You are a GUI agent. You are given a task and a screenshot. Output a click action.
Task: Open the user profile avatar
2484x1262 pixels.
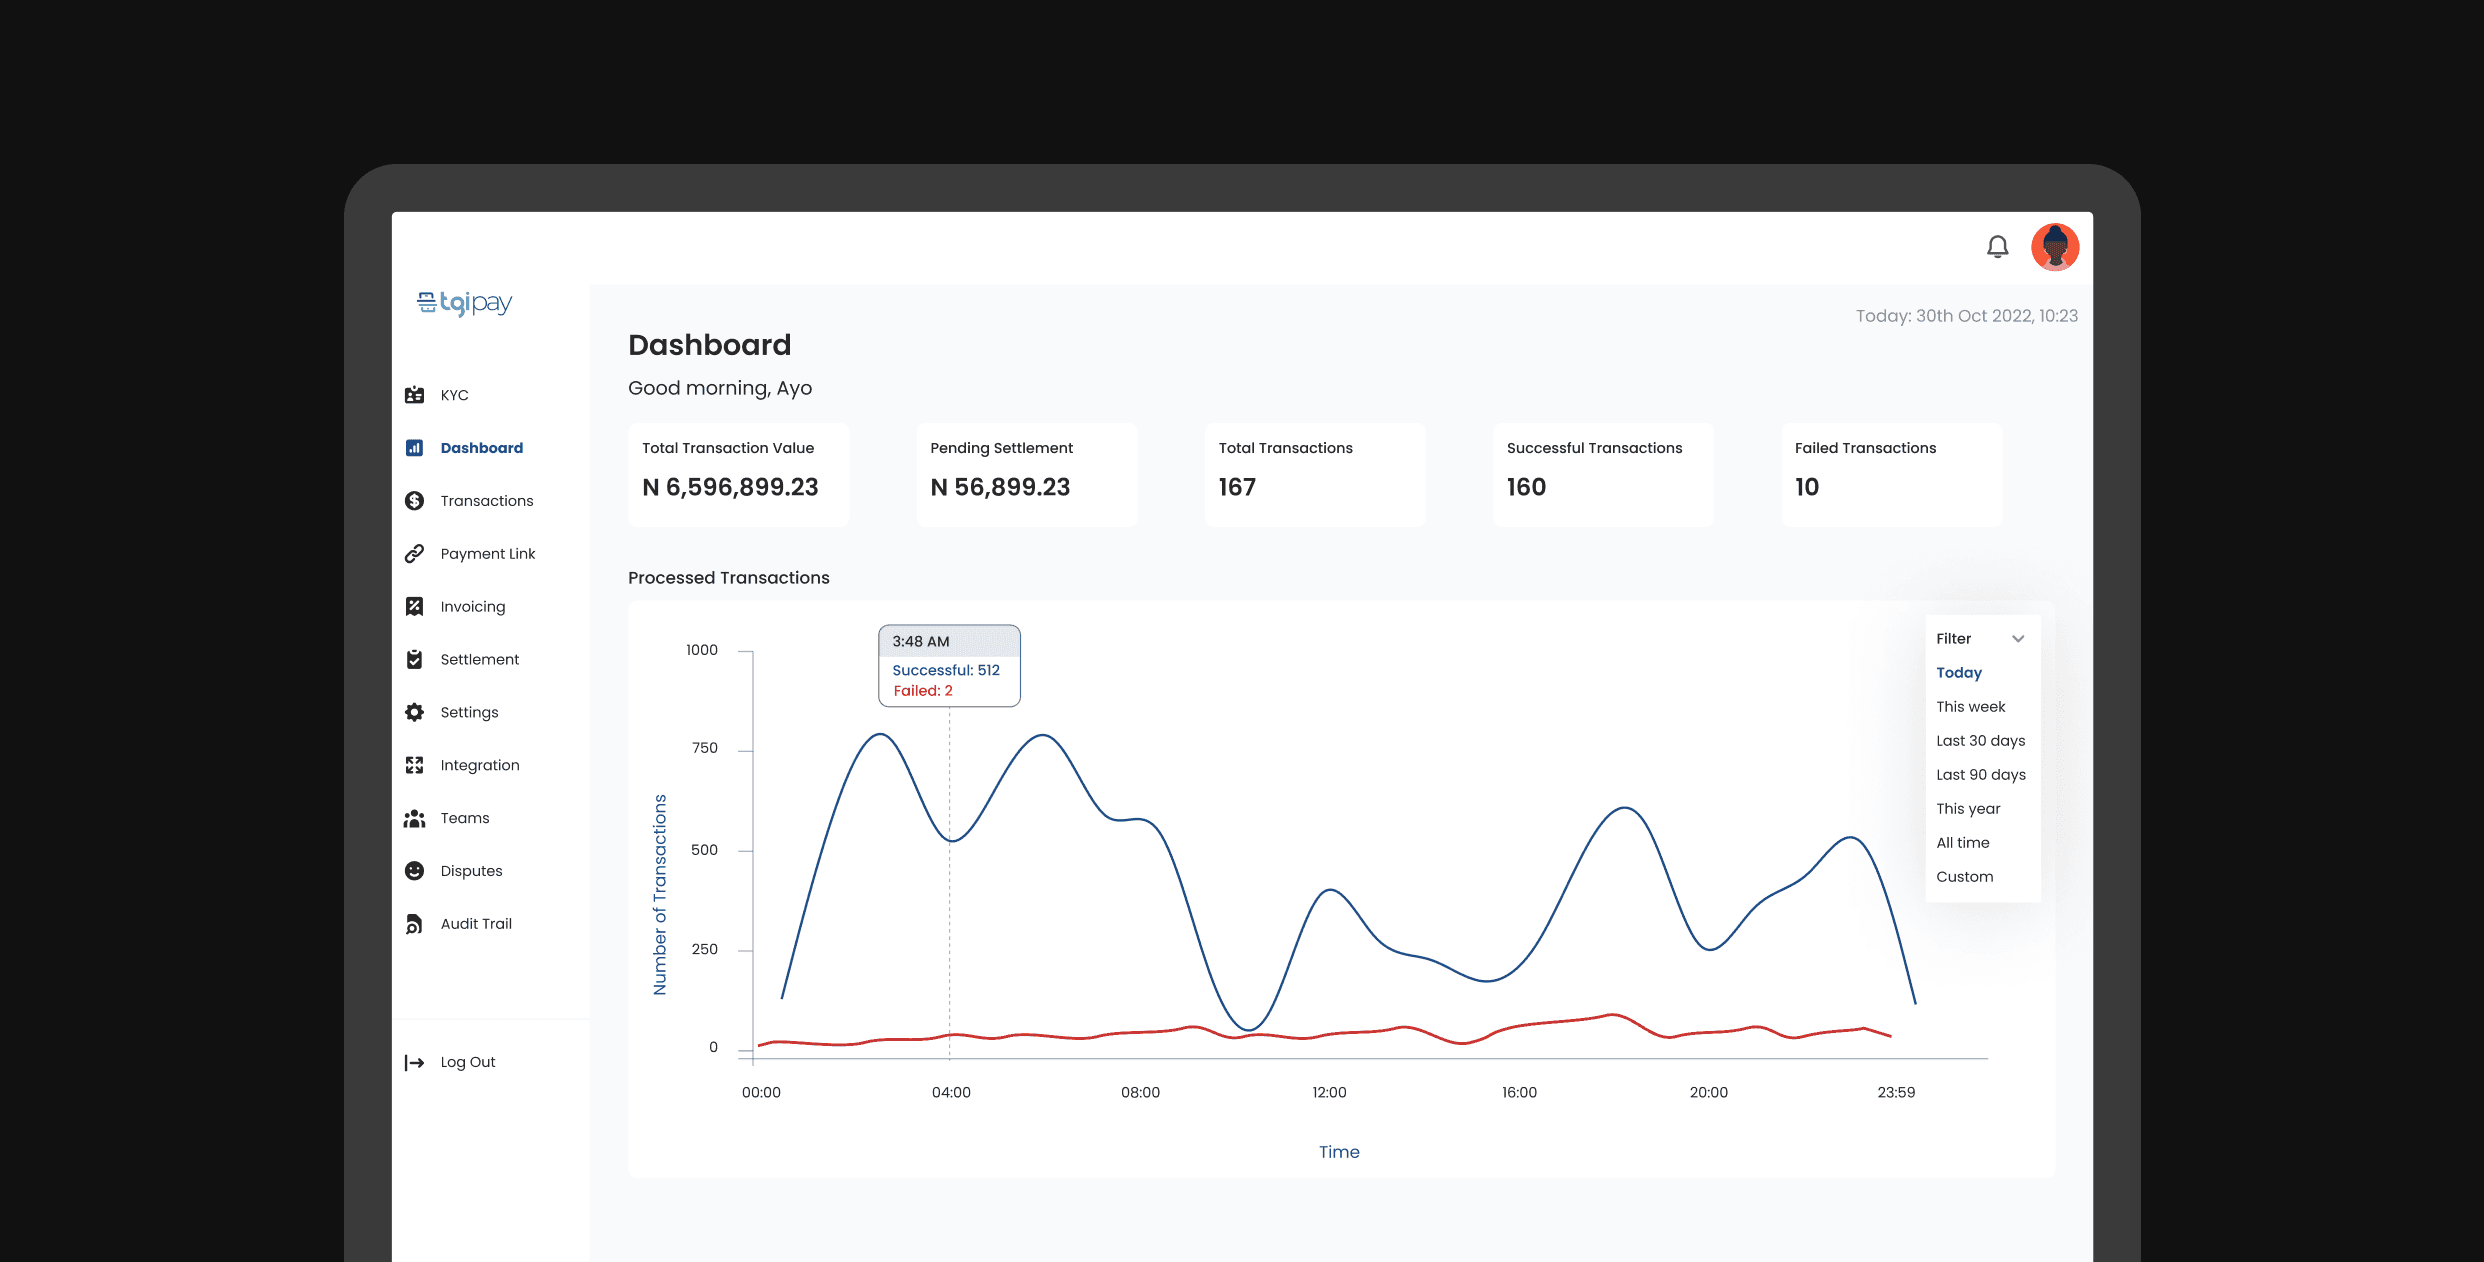pyautogui.click(x=2055, y=247)
